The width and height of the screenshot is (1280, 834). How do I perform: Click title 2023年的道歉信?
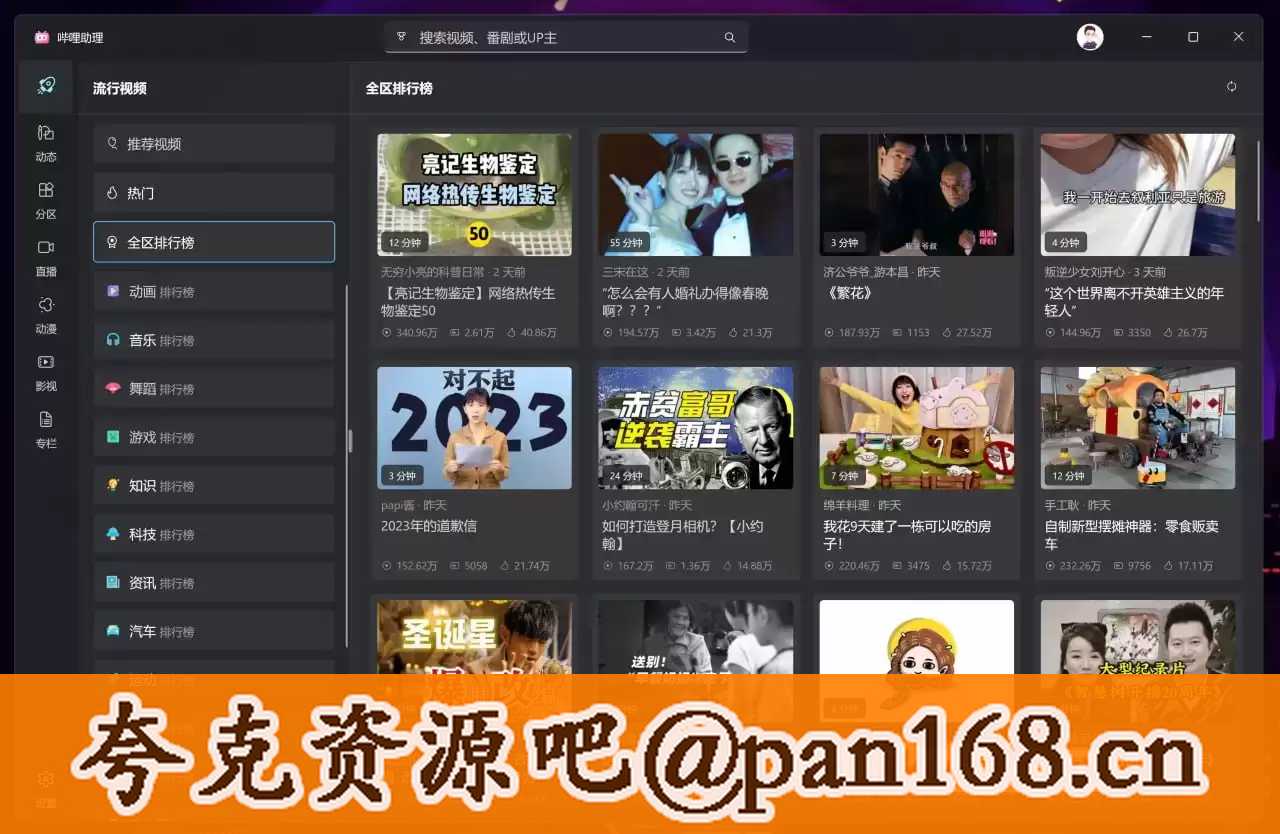pos(429,527)
